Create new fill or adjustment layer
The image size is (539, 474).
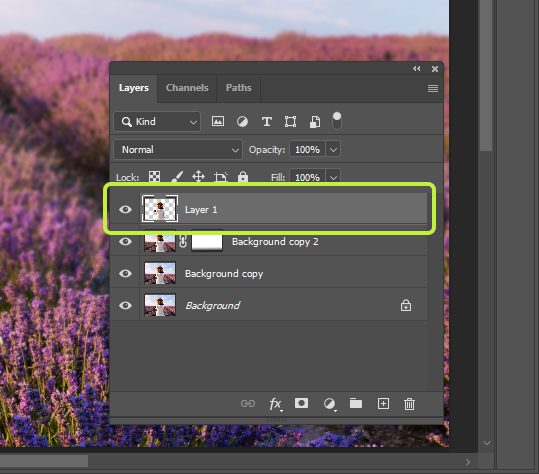tap(329, 404)
